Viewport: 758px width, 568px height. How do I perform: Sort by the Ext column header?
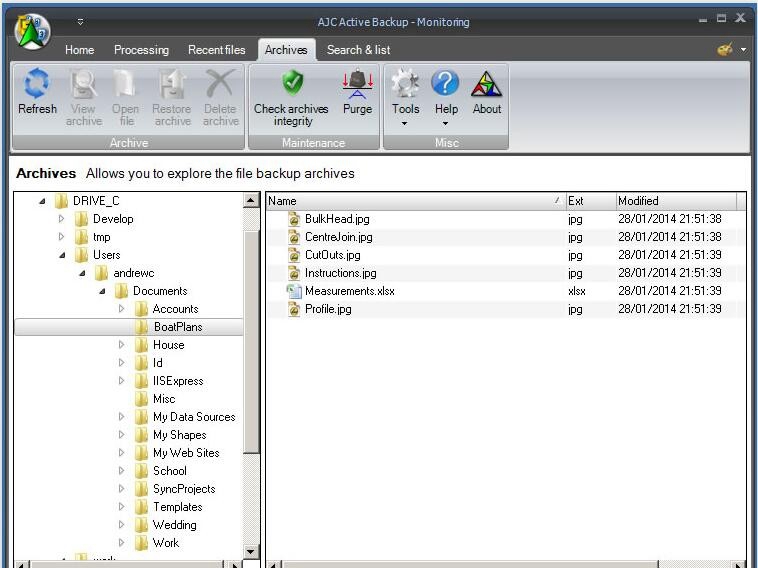(x=591, y=201)
